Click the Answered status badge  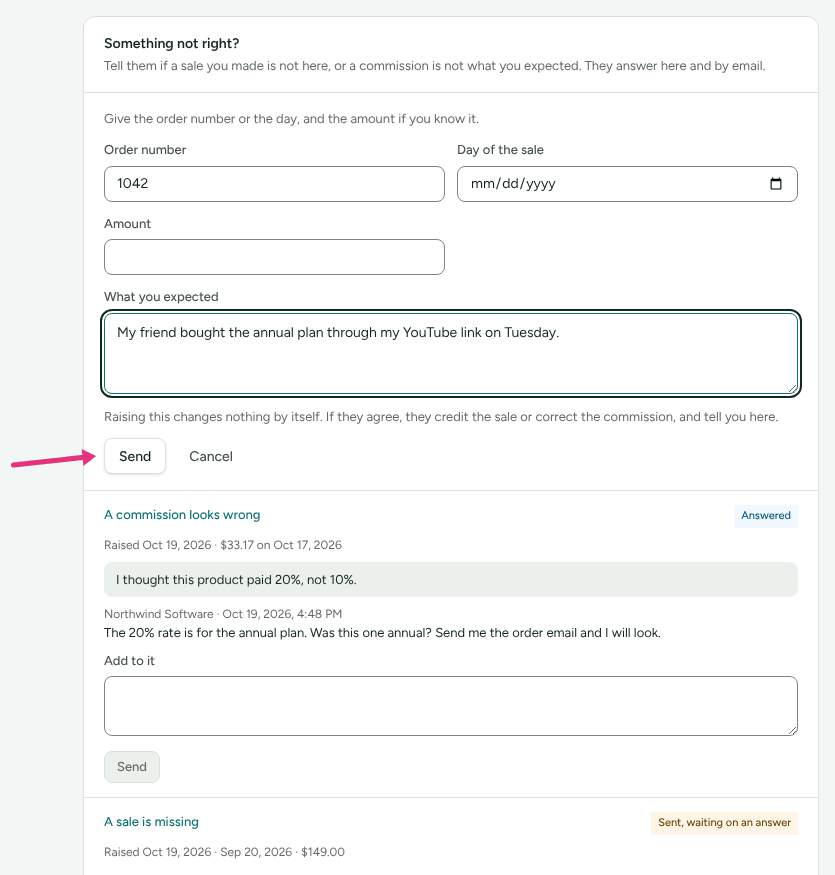pos(766,516)
